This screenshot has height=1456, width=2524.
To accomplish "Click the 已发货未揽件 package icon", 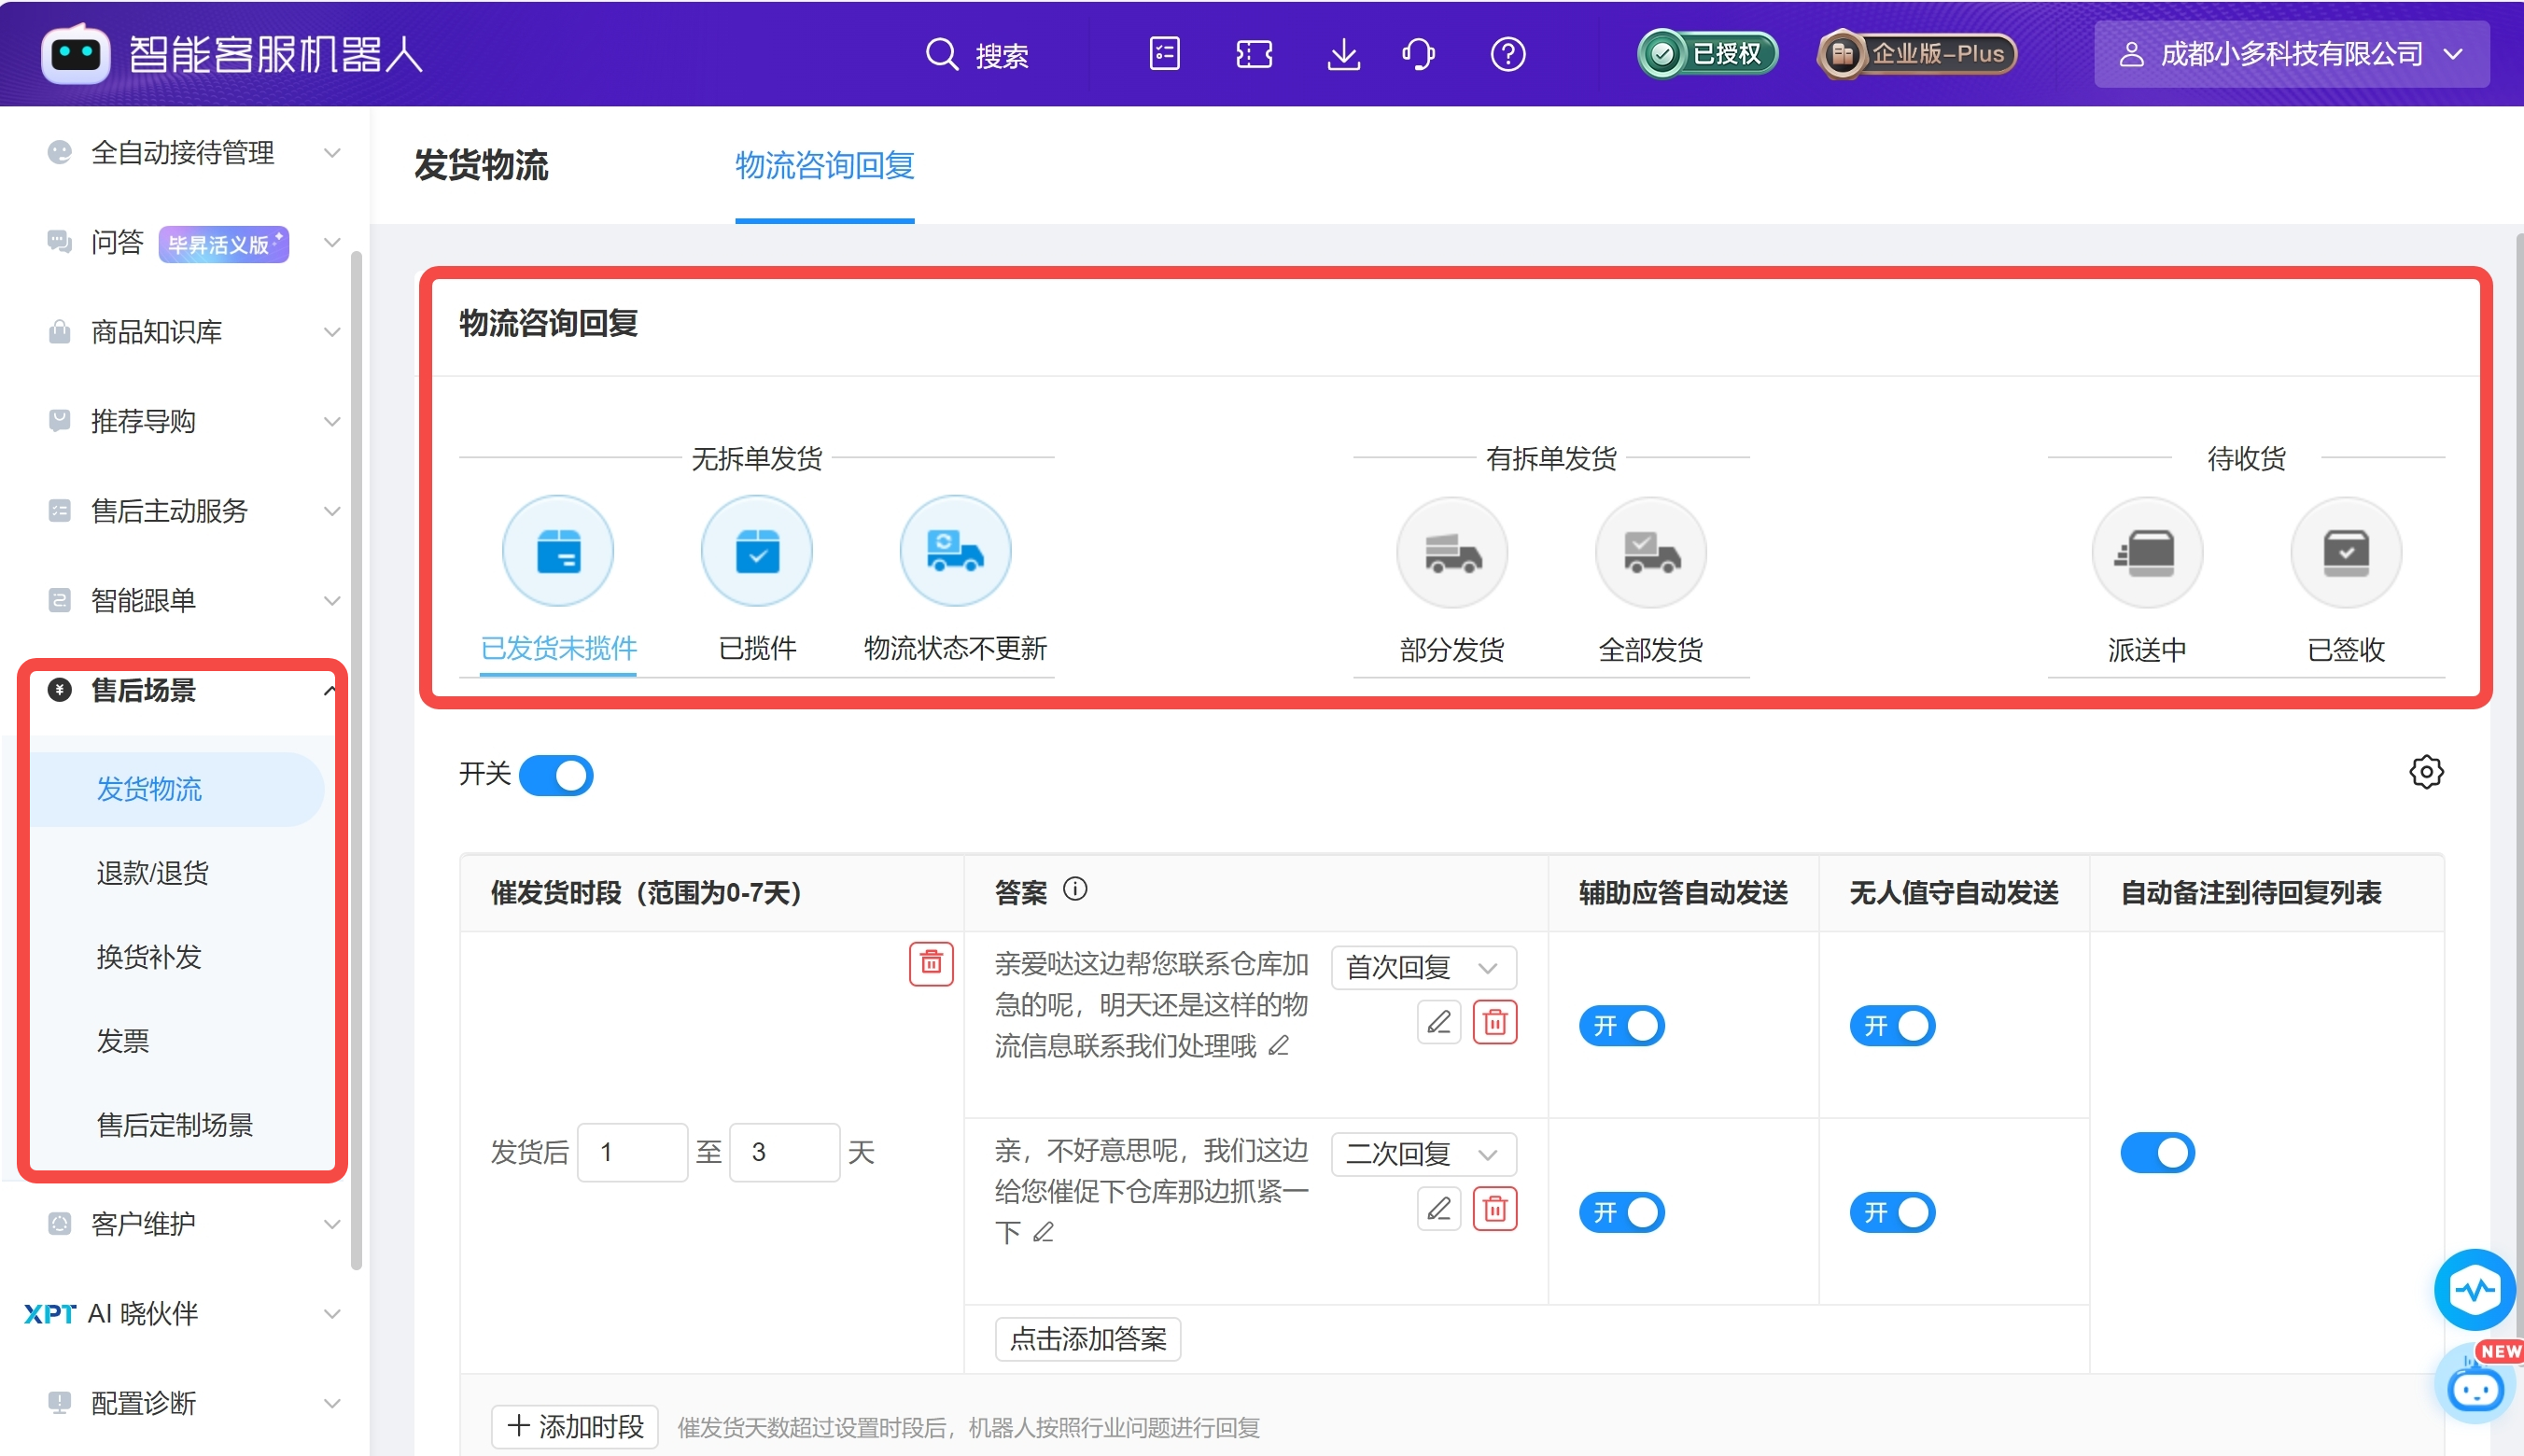I will 558,551.
